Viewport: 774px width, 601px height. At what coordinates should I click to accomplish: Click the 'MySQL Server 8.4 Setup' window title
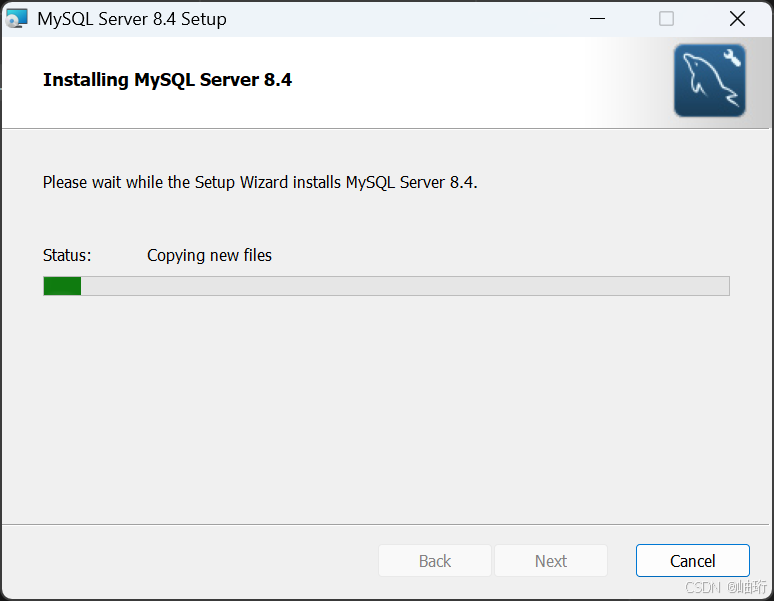132,19
